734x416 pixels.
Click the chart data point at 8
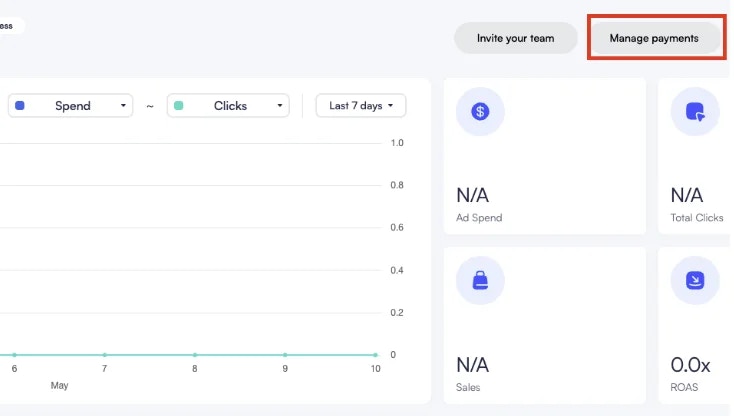click(x=195, y=355)
